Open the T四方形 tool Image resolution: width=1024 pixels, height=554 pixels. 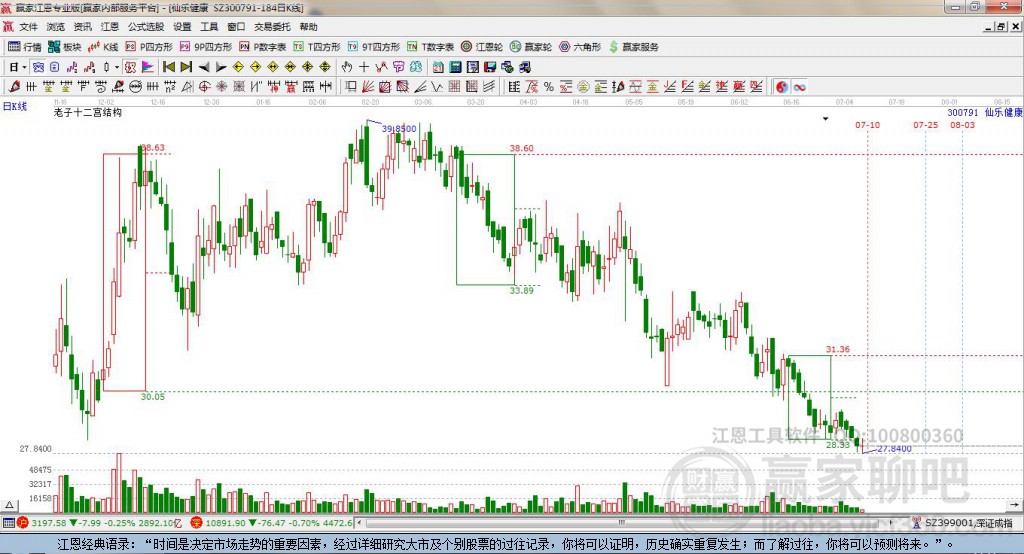click(x=317, y=47)
